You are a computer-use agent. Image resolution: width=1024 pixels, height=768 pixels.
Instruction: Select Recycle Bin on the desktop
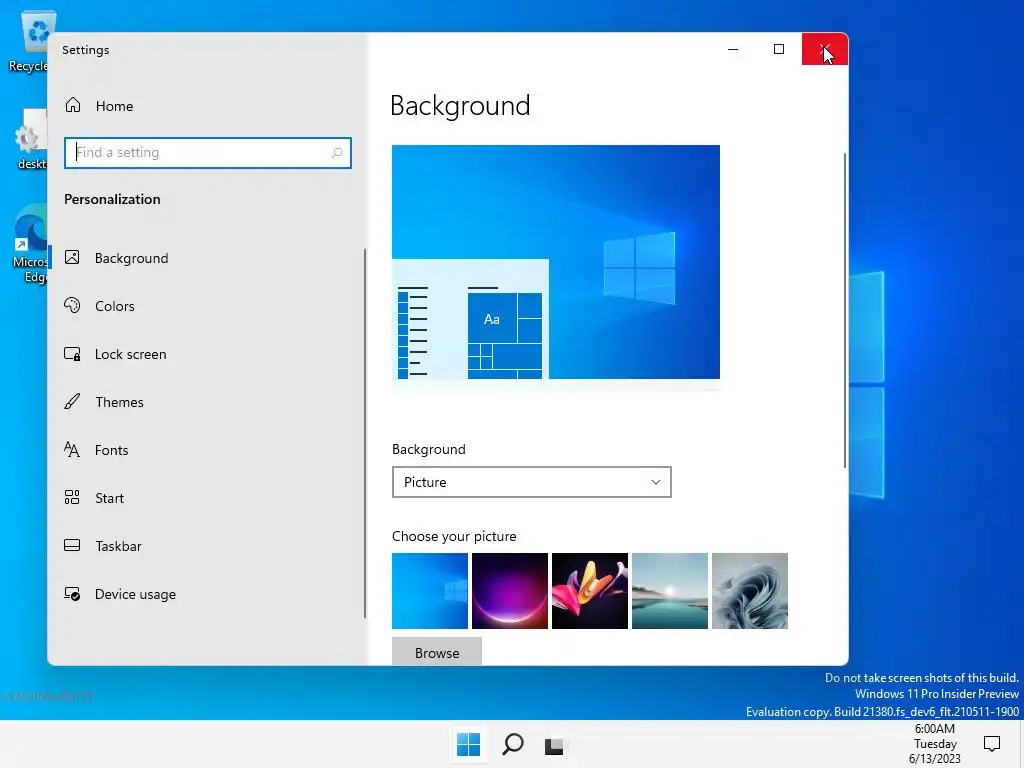point(27,43)
